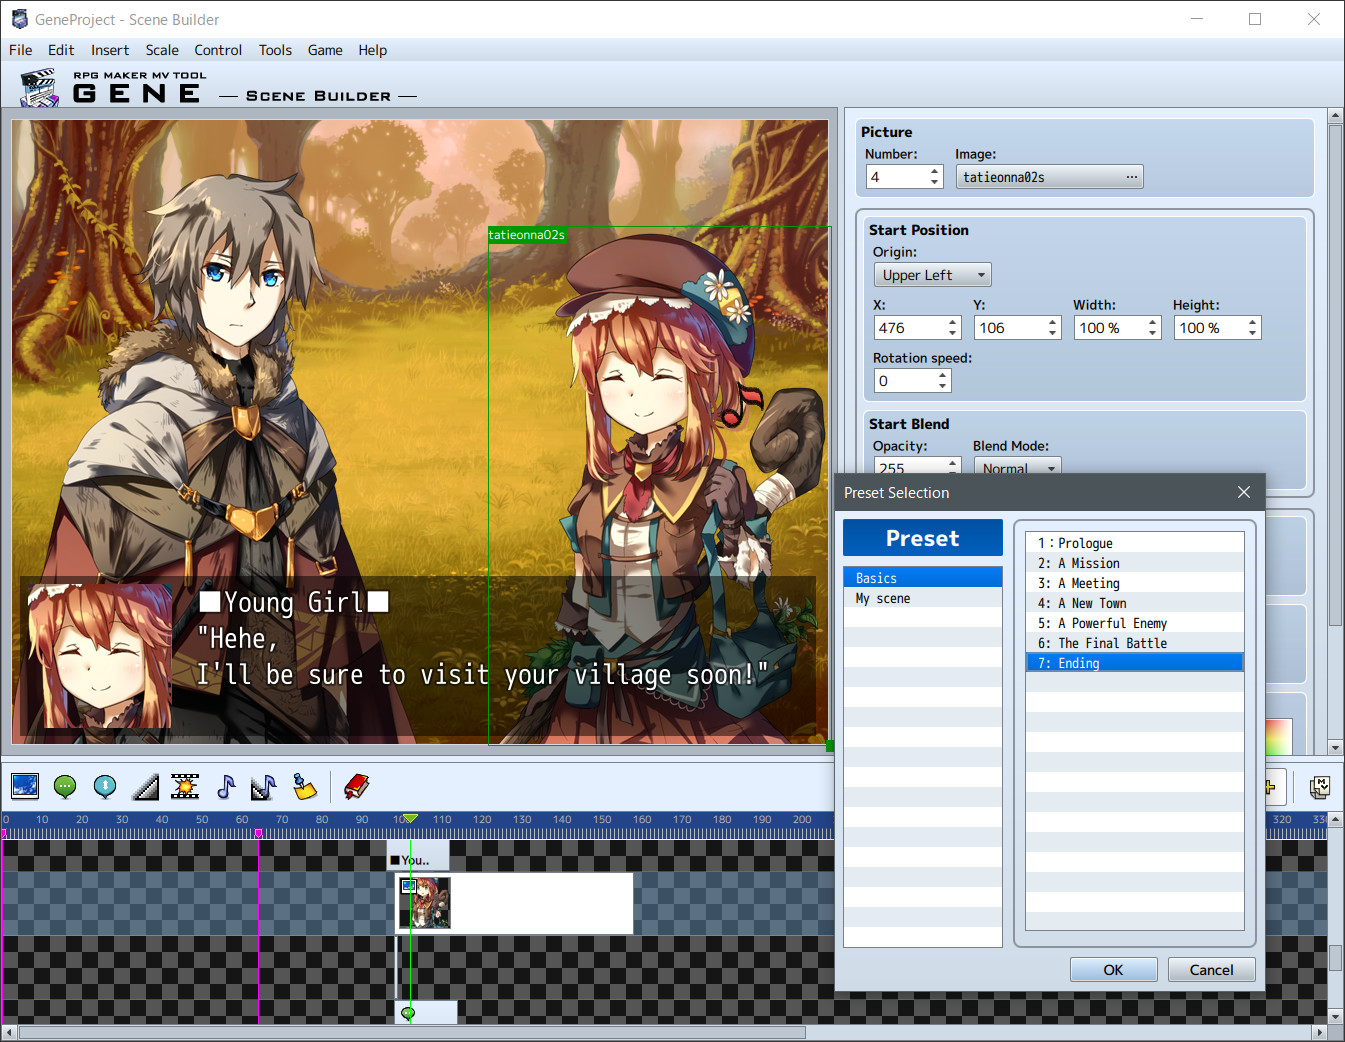
Task: Select the green message balloon tool
Action: (x=64, y=787)
